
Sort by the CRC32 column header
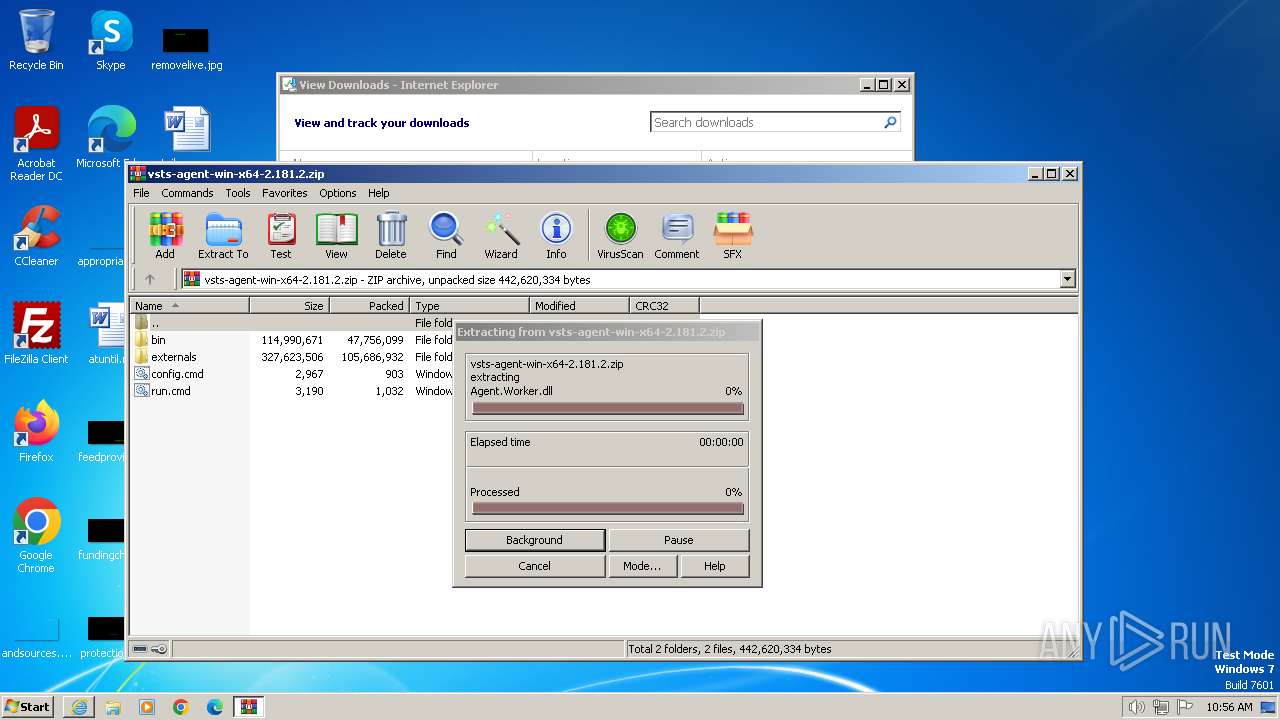[665, 306]
